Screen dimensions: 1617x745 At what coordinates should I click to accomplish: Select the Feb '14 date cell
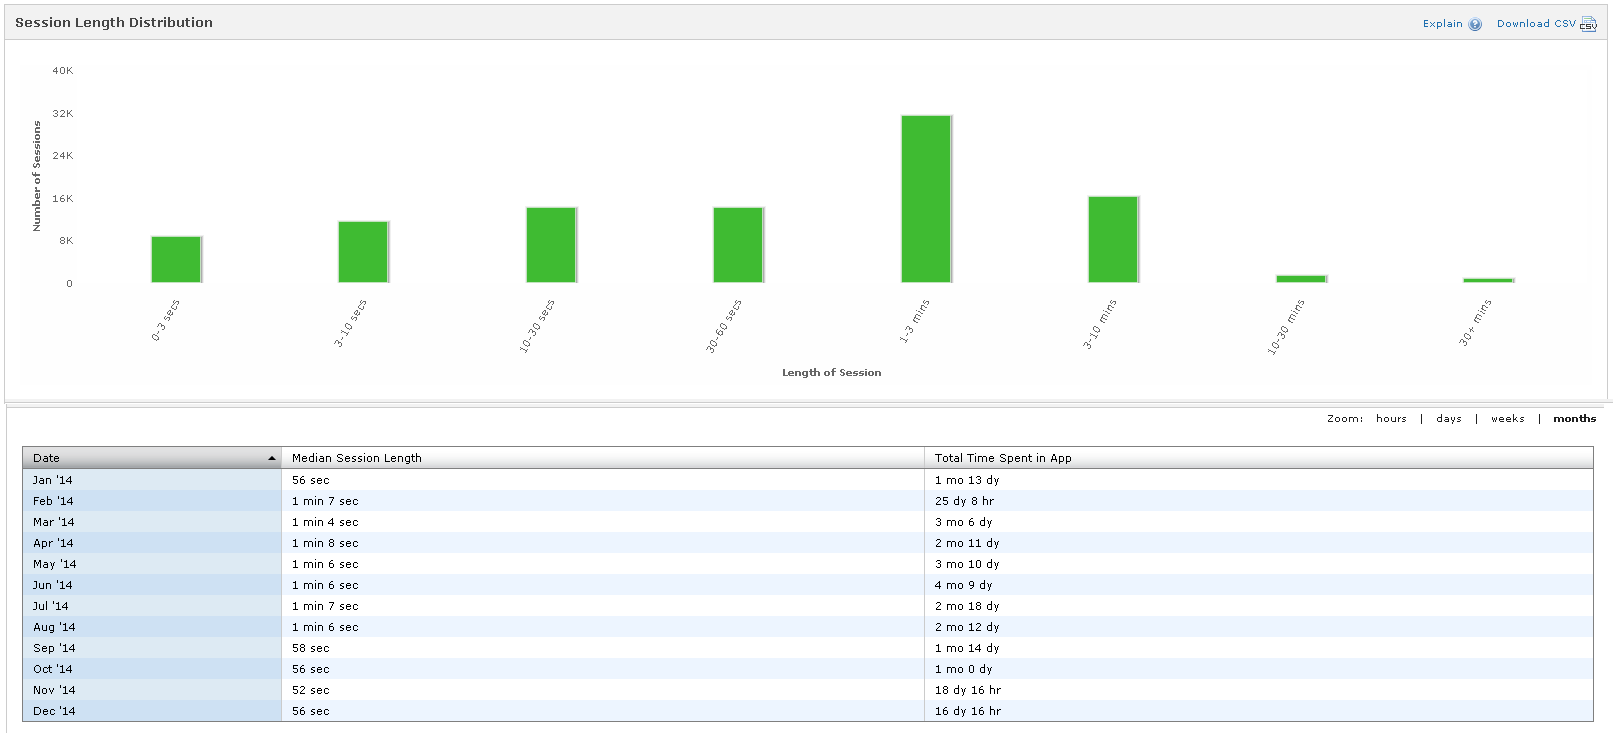coord(152,501)
